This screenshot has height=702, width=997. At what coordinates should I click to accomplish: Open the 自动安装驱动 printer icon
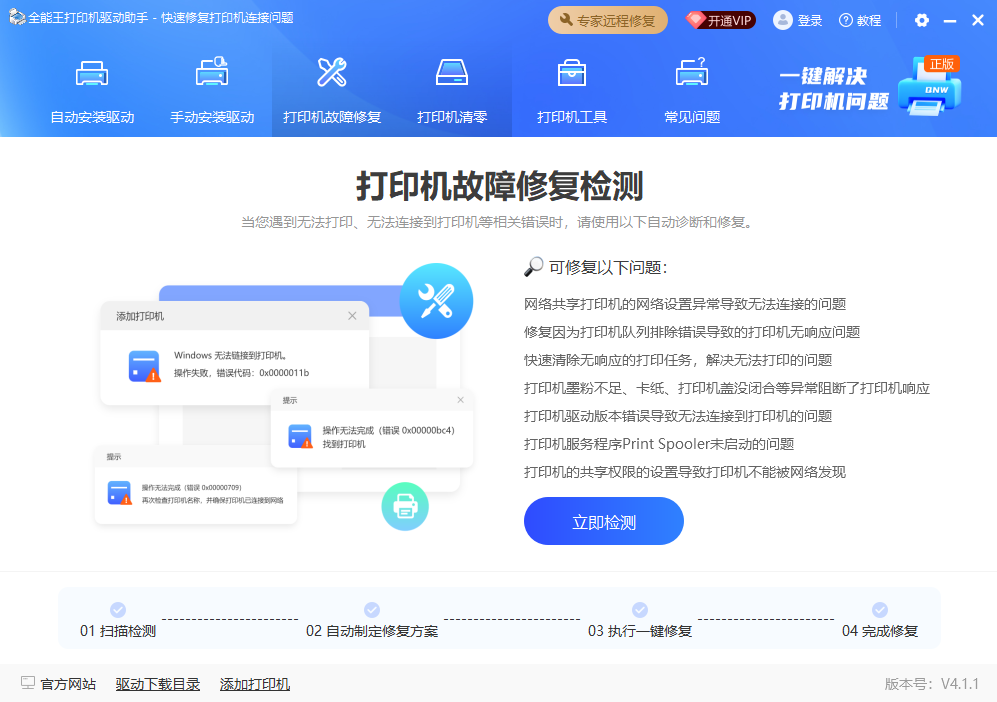(92, 74)
